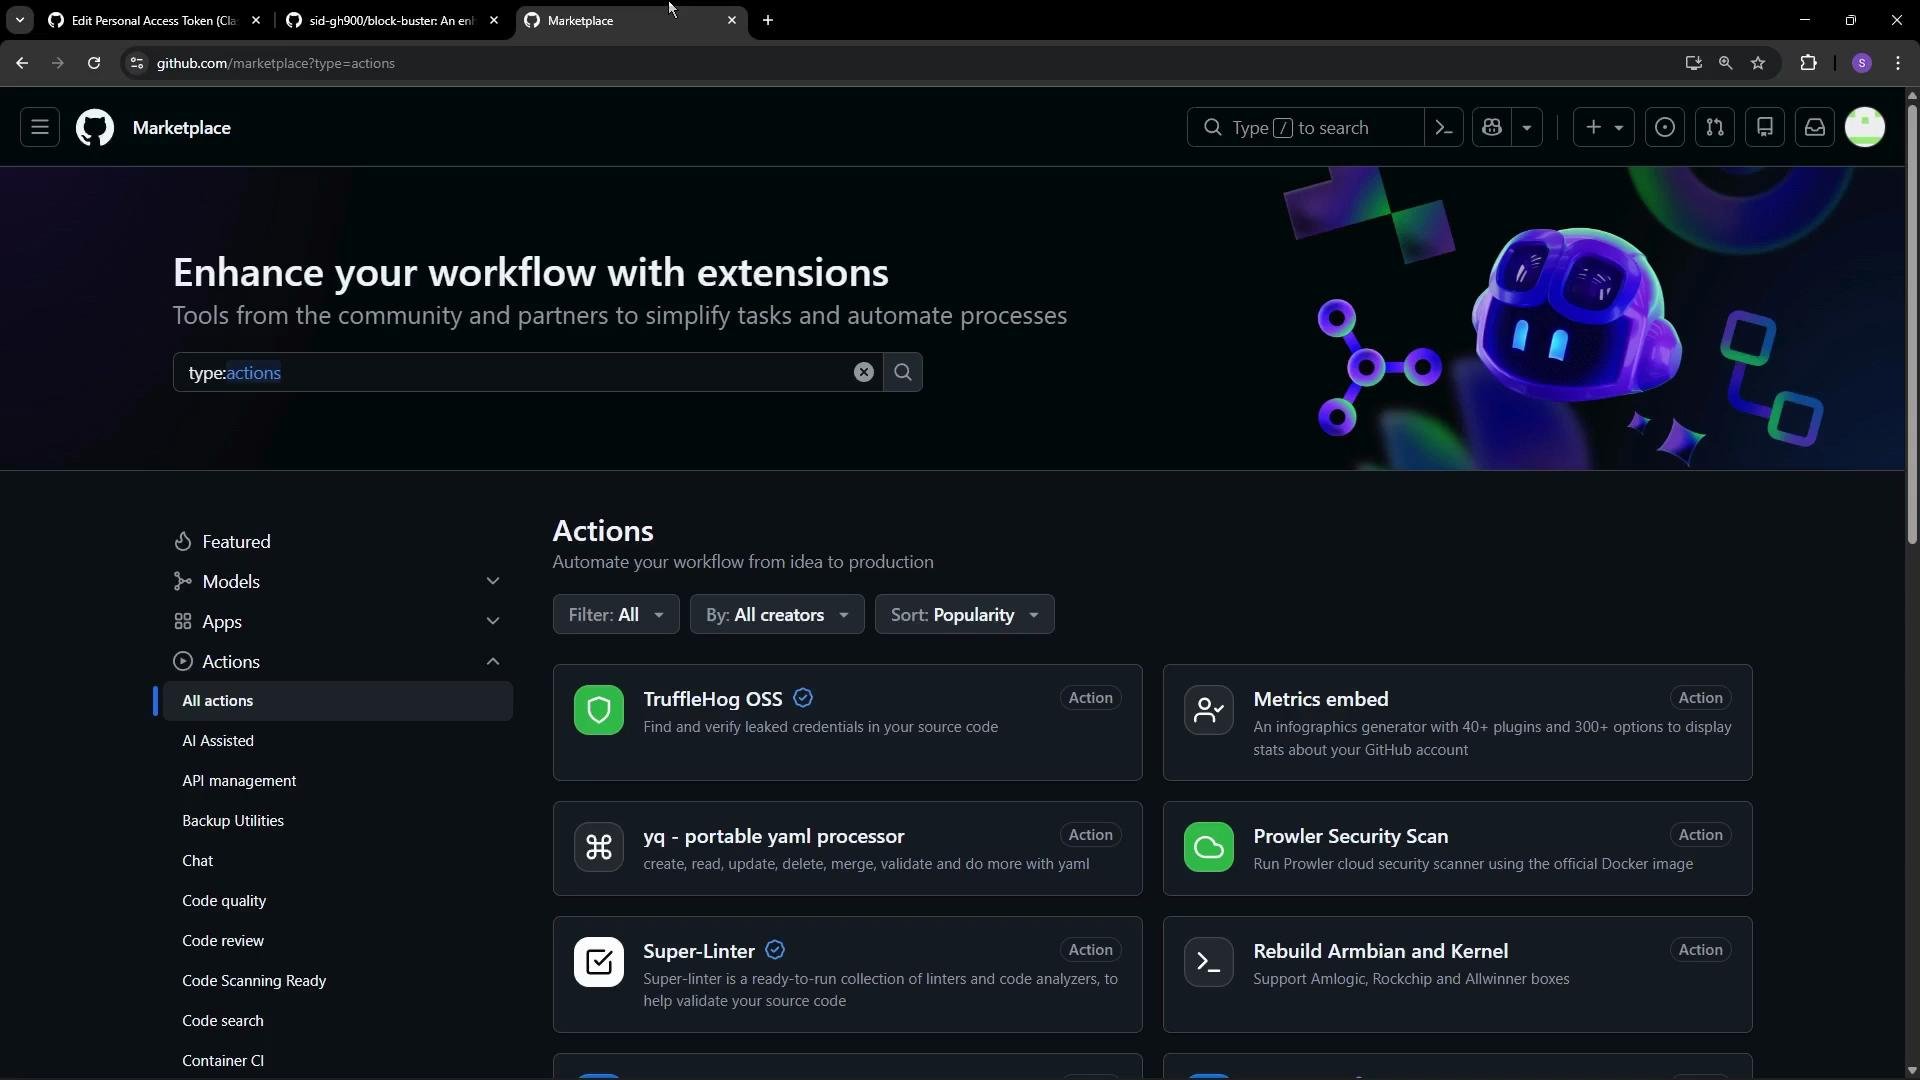Close the Marketplace browser tab
The width and height of the screenshot is (1920, 1080).
(x=732, y=20)
